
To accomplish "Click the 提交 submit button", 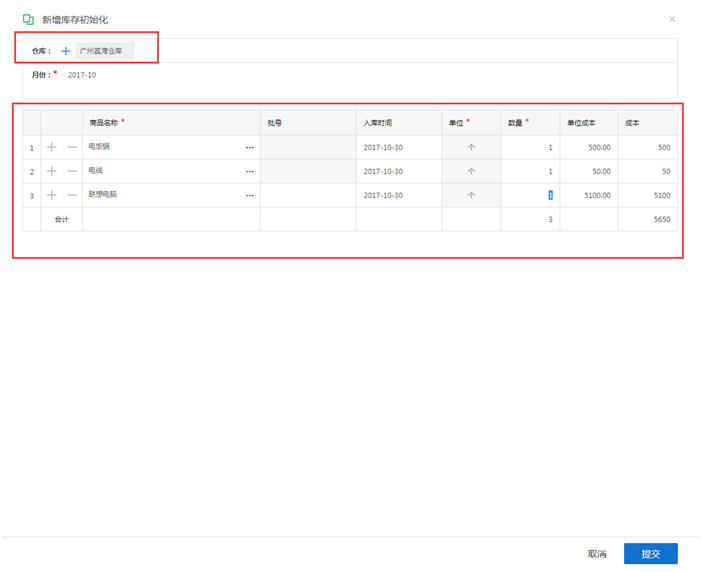I will pos(651,554).
